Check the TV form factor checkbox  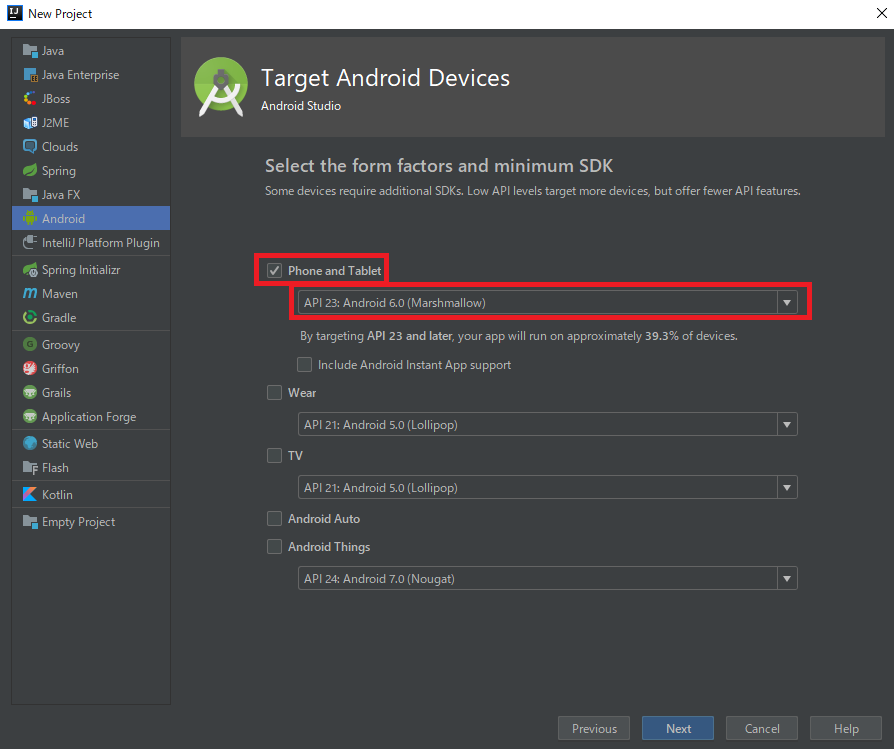pos(274,455)
